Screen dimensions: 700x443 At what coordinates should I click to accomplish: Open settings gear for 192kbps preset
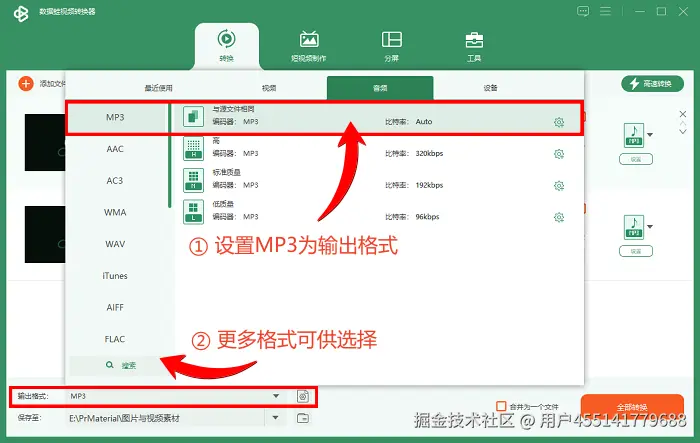point(559,186)
